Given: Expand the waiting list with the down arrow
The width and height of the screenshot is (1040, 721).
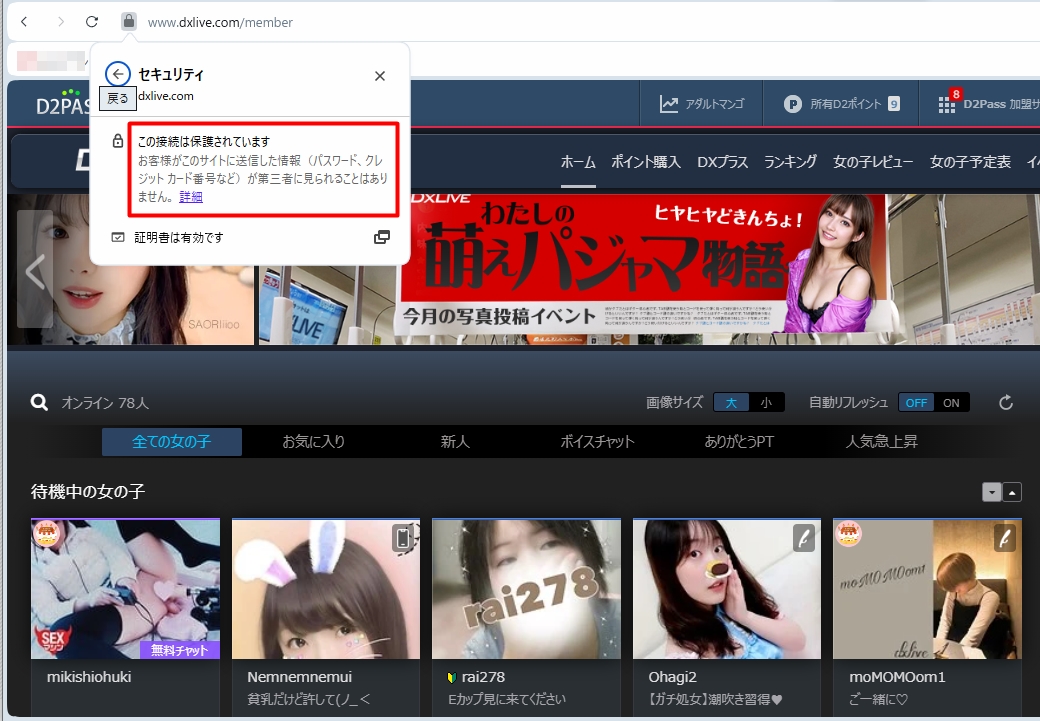Looking at the screenshot, I should tap(991, 491).
